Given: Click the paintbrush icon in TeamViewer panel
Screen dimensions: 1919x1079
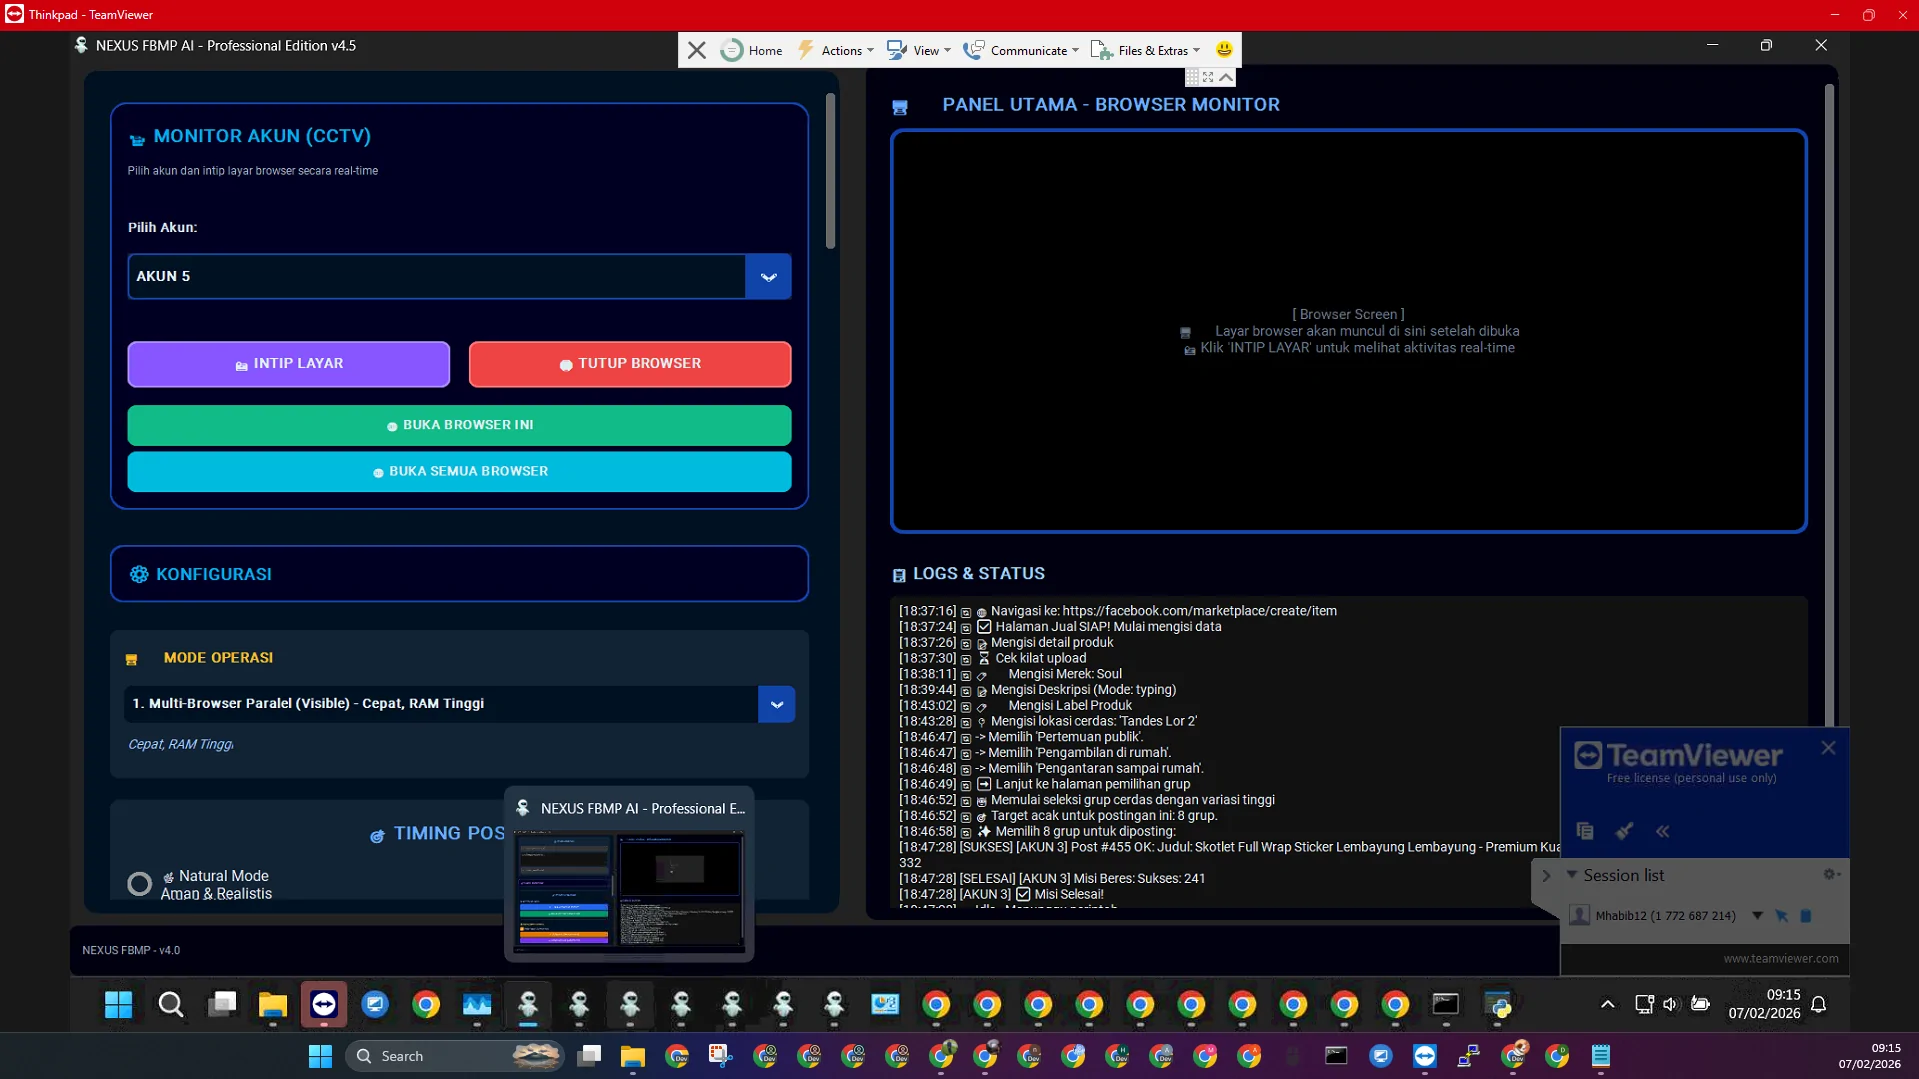Looking at the screenshot, I should point(1624,831).
